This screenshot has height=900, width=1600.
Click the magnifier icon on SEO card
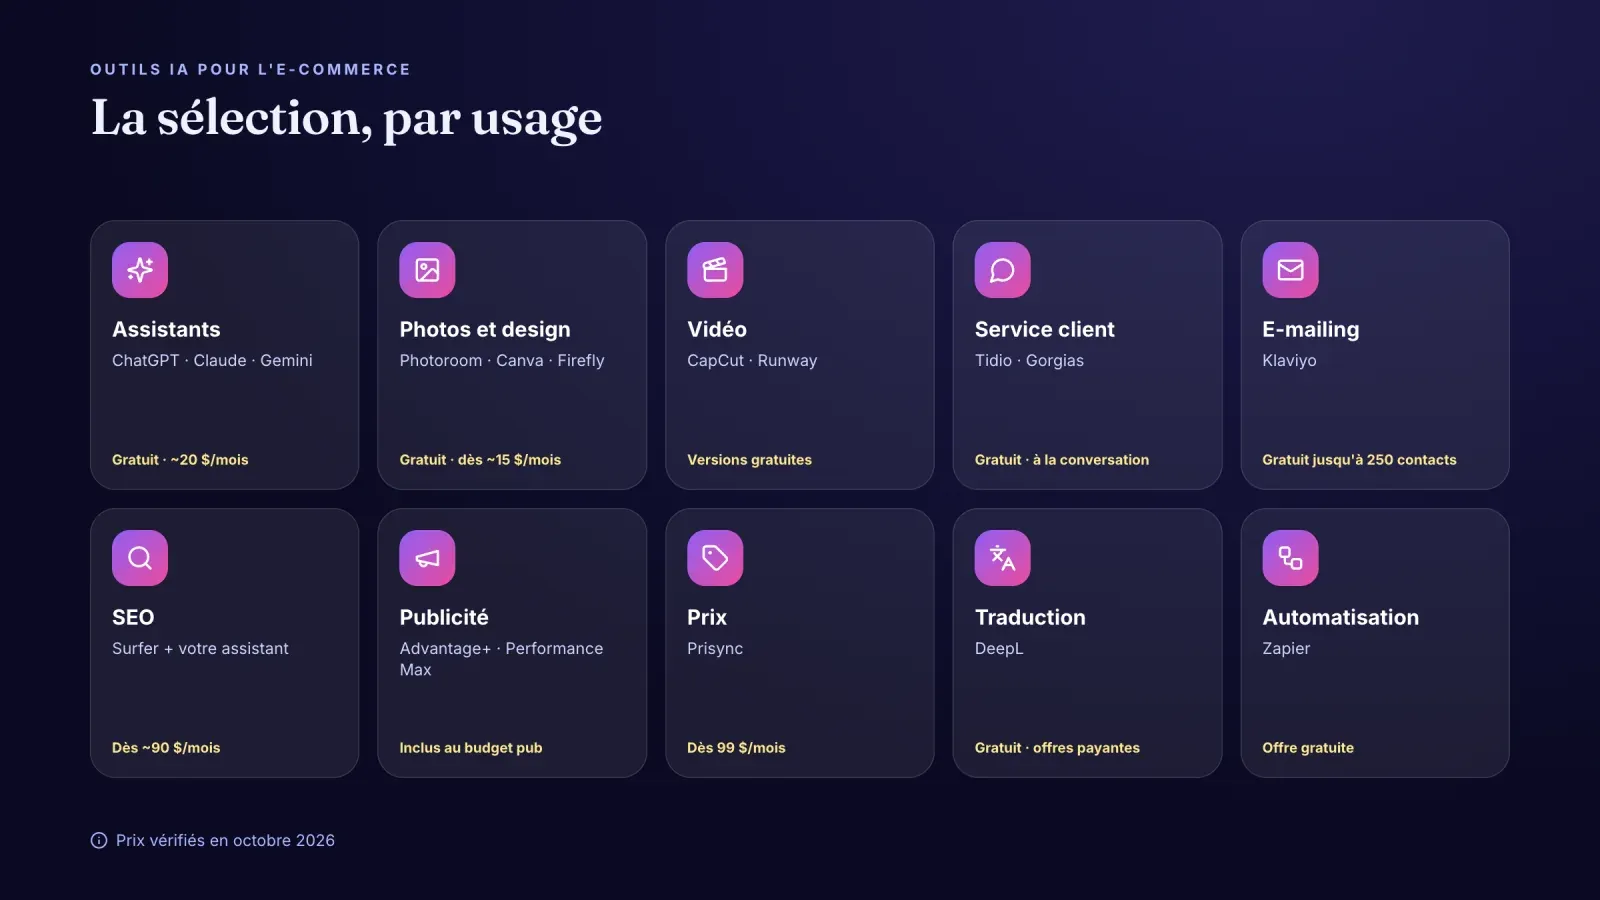tap(140, 558)
